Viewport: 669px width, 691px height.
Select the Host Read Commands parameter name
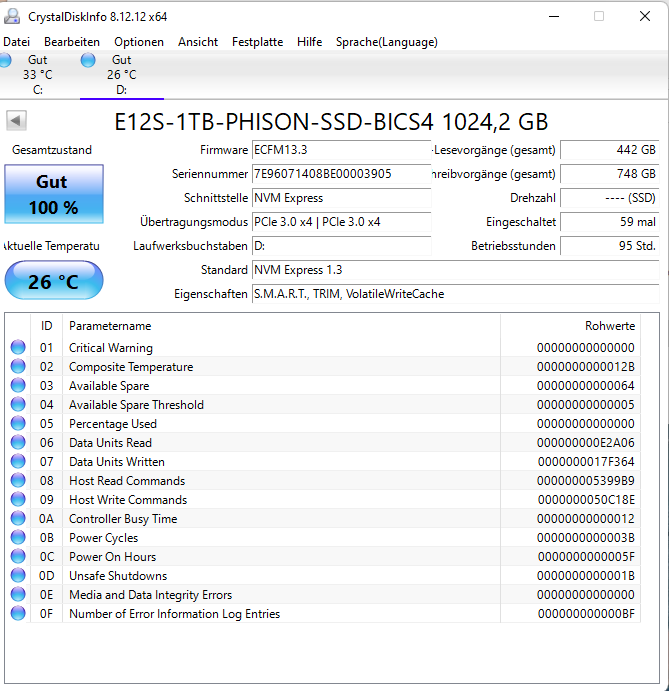127,481
